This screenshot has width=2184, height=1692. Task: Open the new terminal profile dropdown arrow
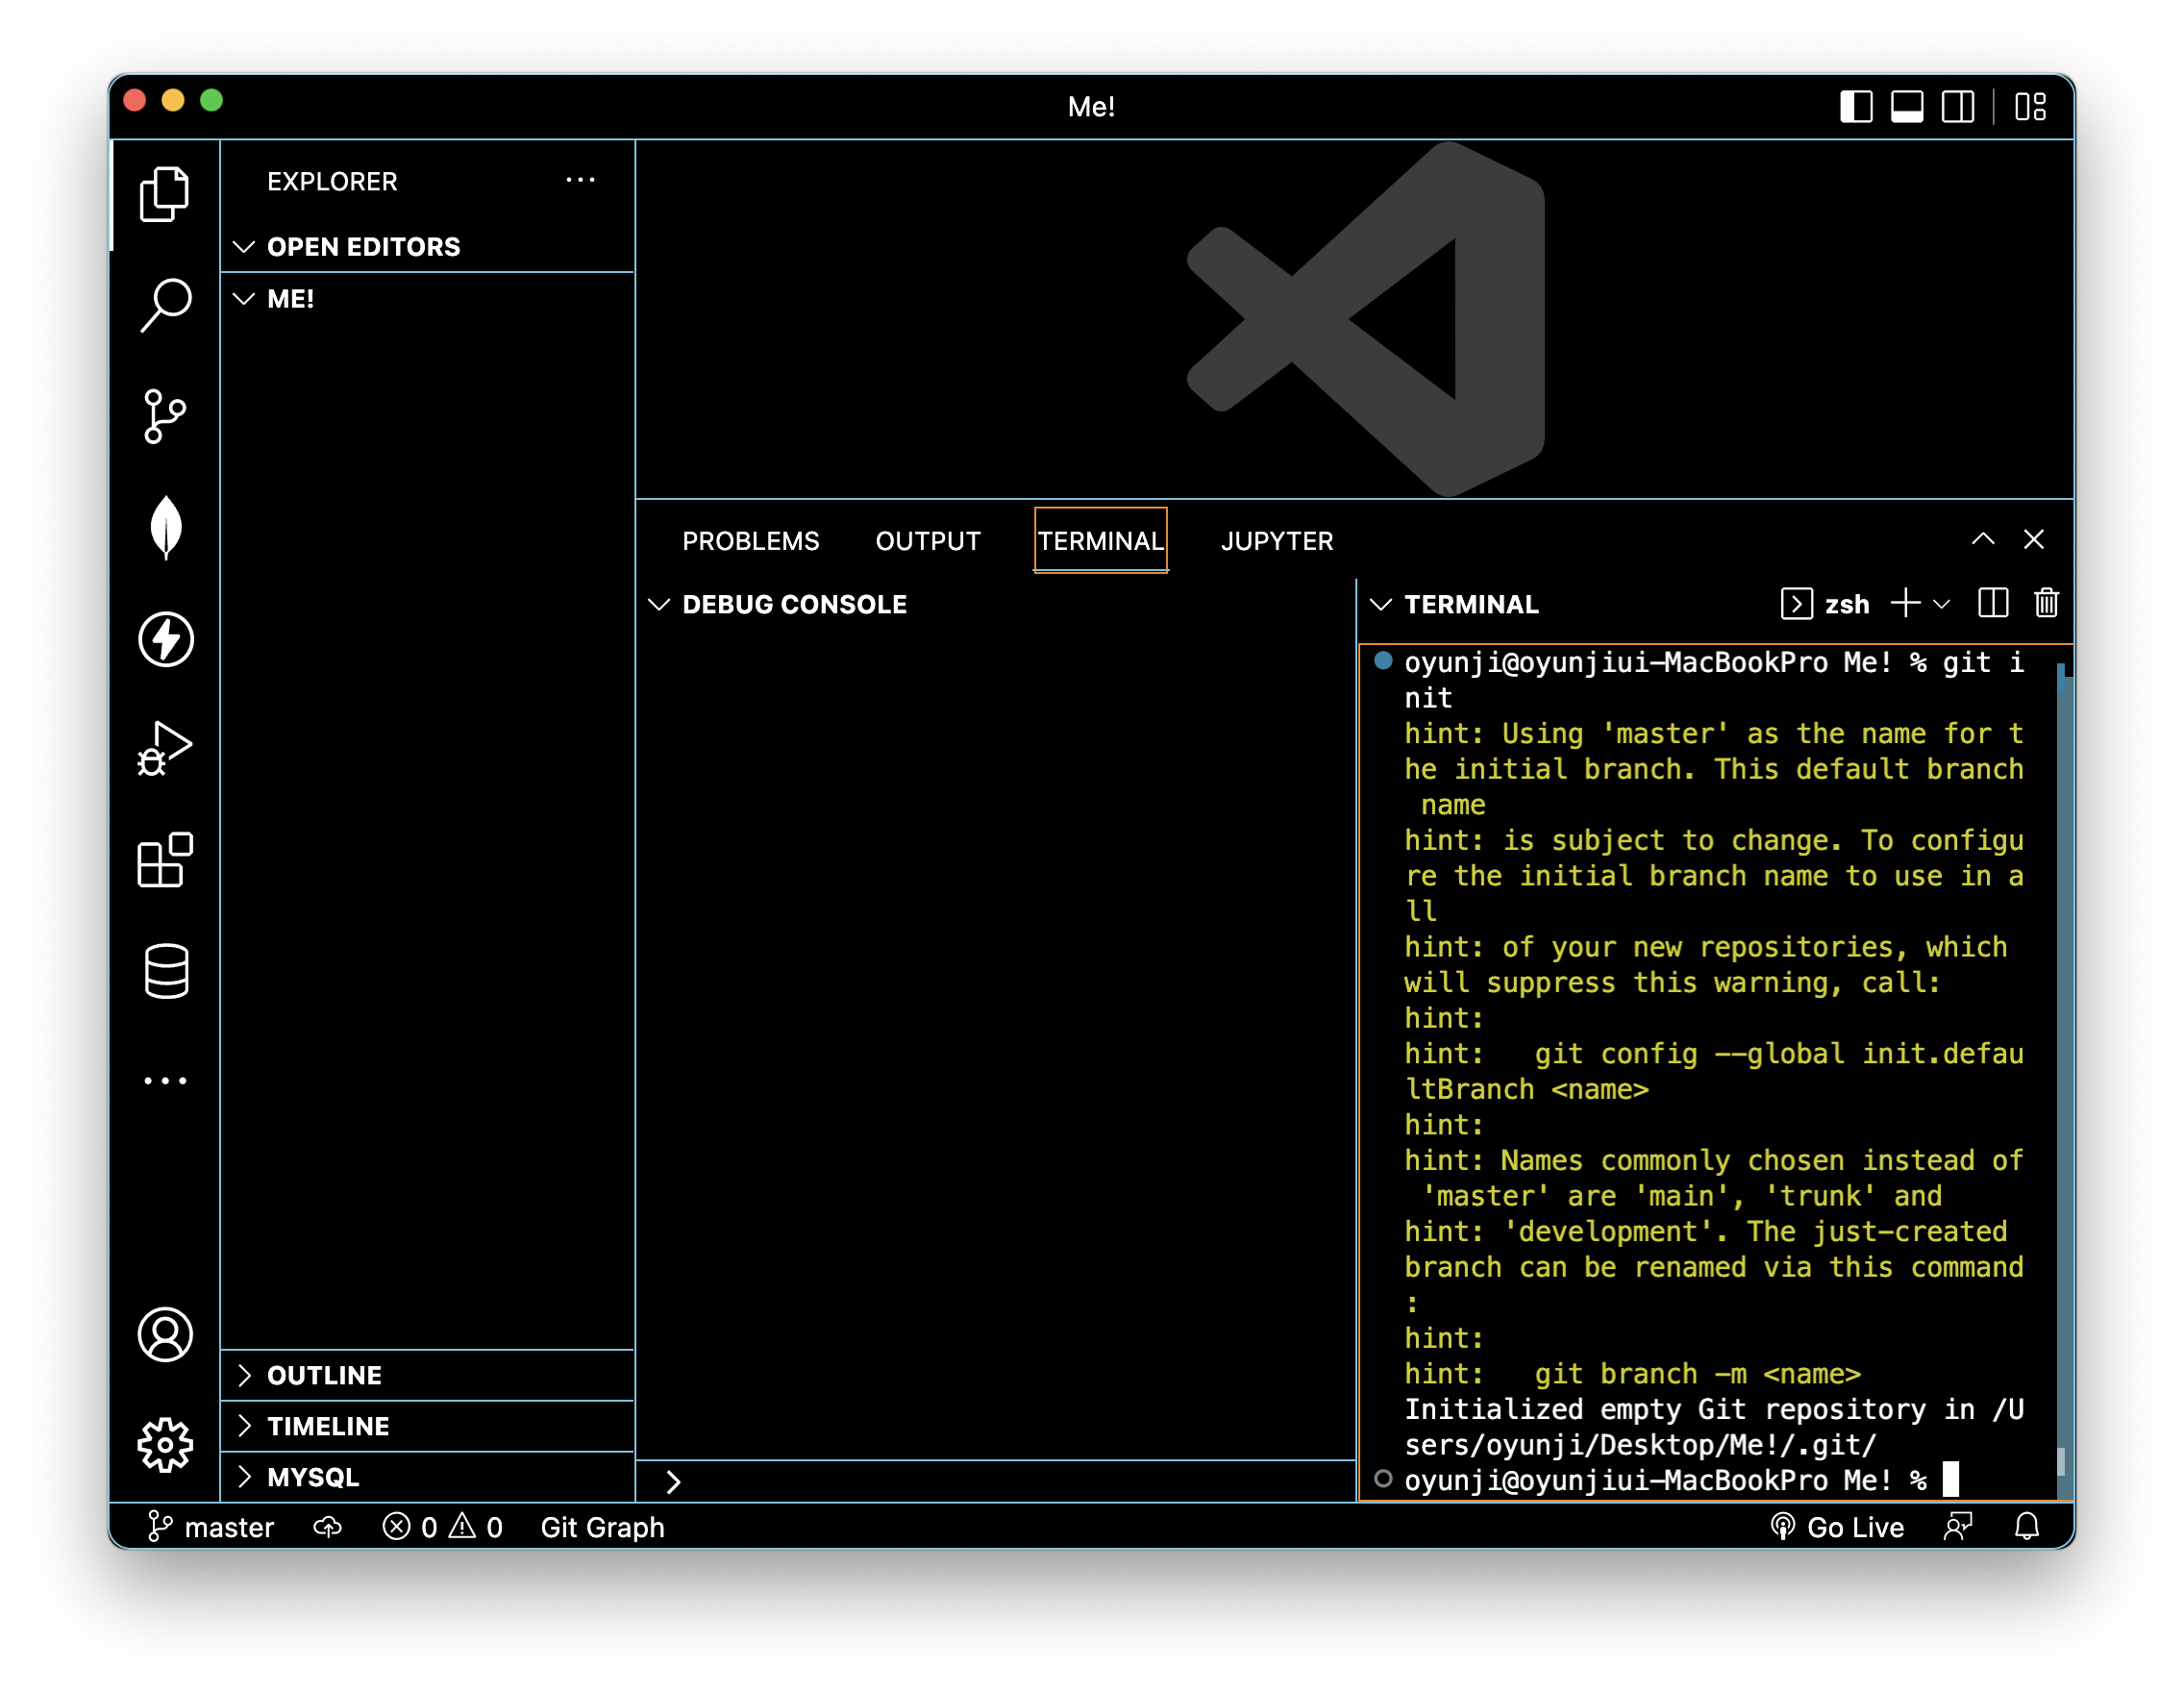[x=1942, y=604]
